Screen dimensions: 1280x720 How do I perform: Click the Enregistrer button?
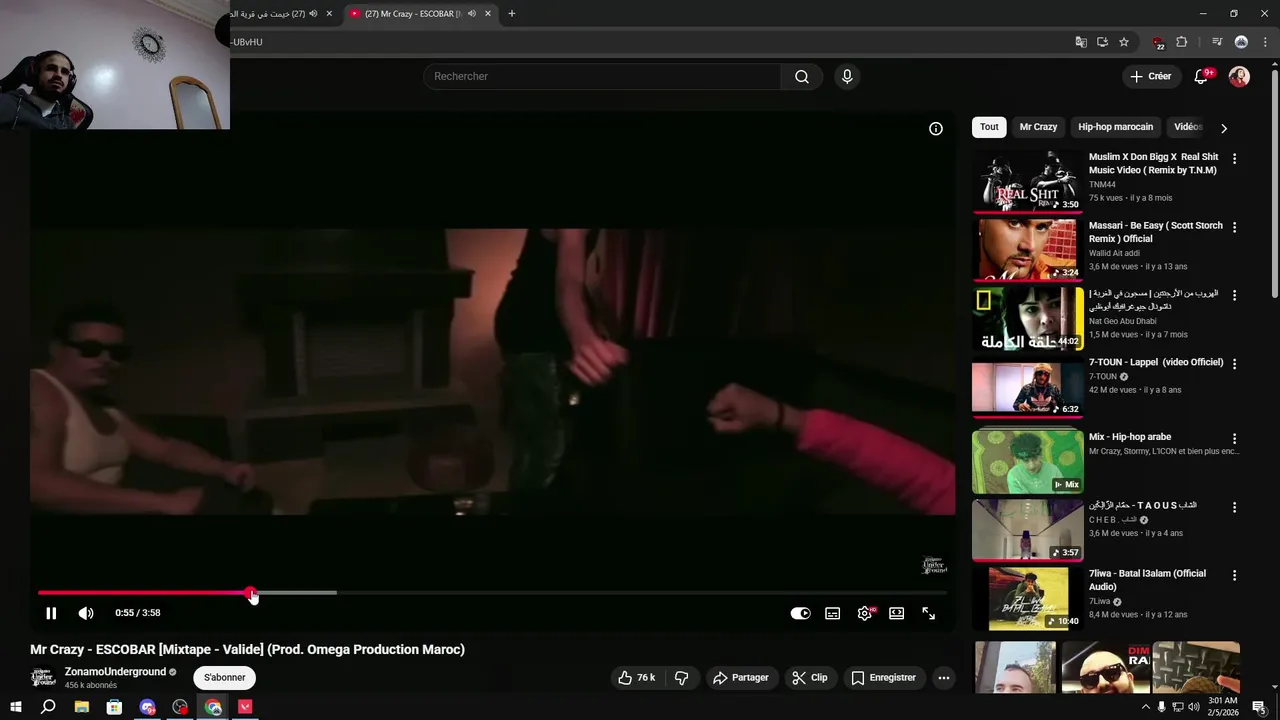click(x=883, y=678)
